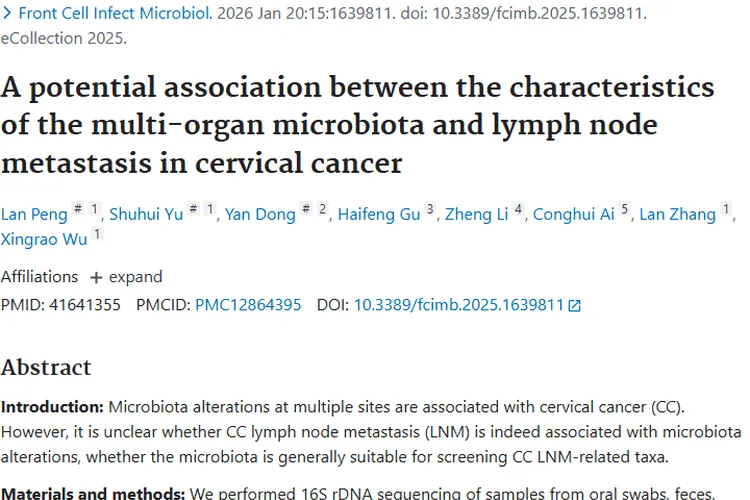The image size is (750, 500).
Task: Click affiliation superscript 2 beside Yan Dong
Action: point(322,209)
